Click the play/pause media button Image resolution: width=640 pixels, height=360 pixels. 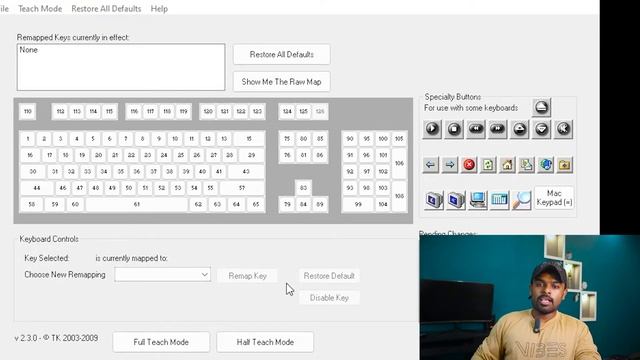(x=432, y=129)
